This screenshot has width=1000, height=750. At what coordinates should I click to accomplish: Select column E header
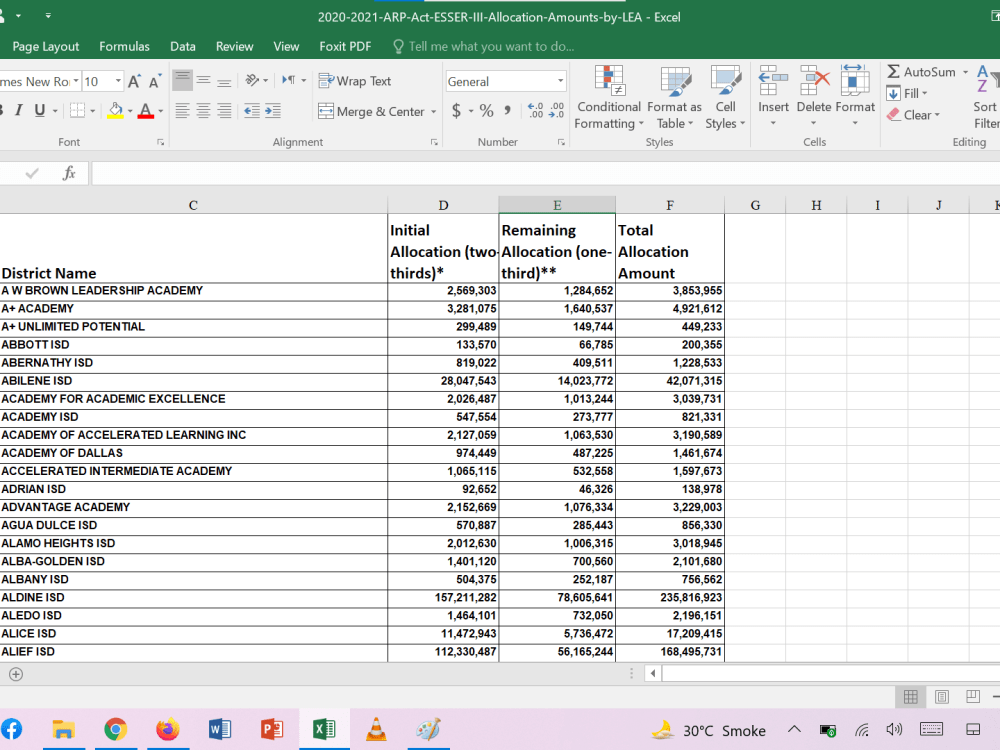[557, 205]
